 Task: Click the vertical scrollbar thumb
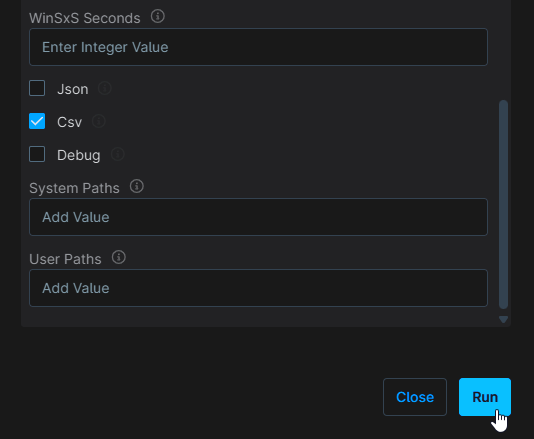click(503, 204)
